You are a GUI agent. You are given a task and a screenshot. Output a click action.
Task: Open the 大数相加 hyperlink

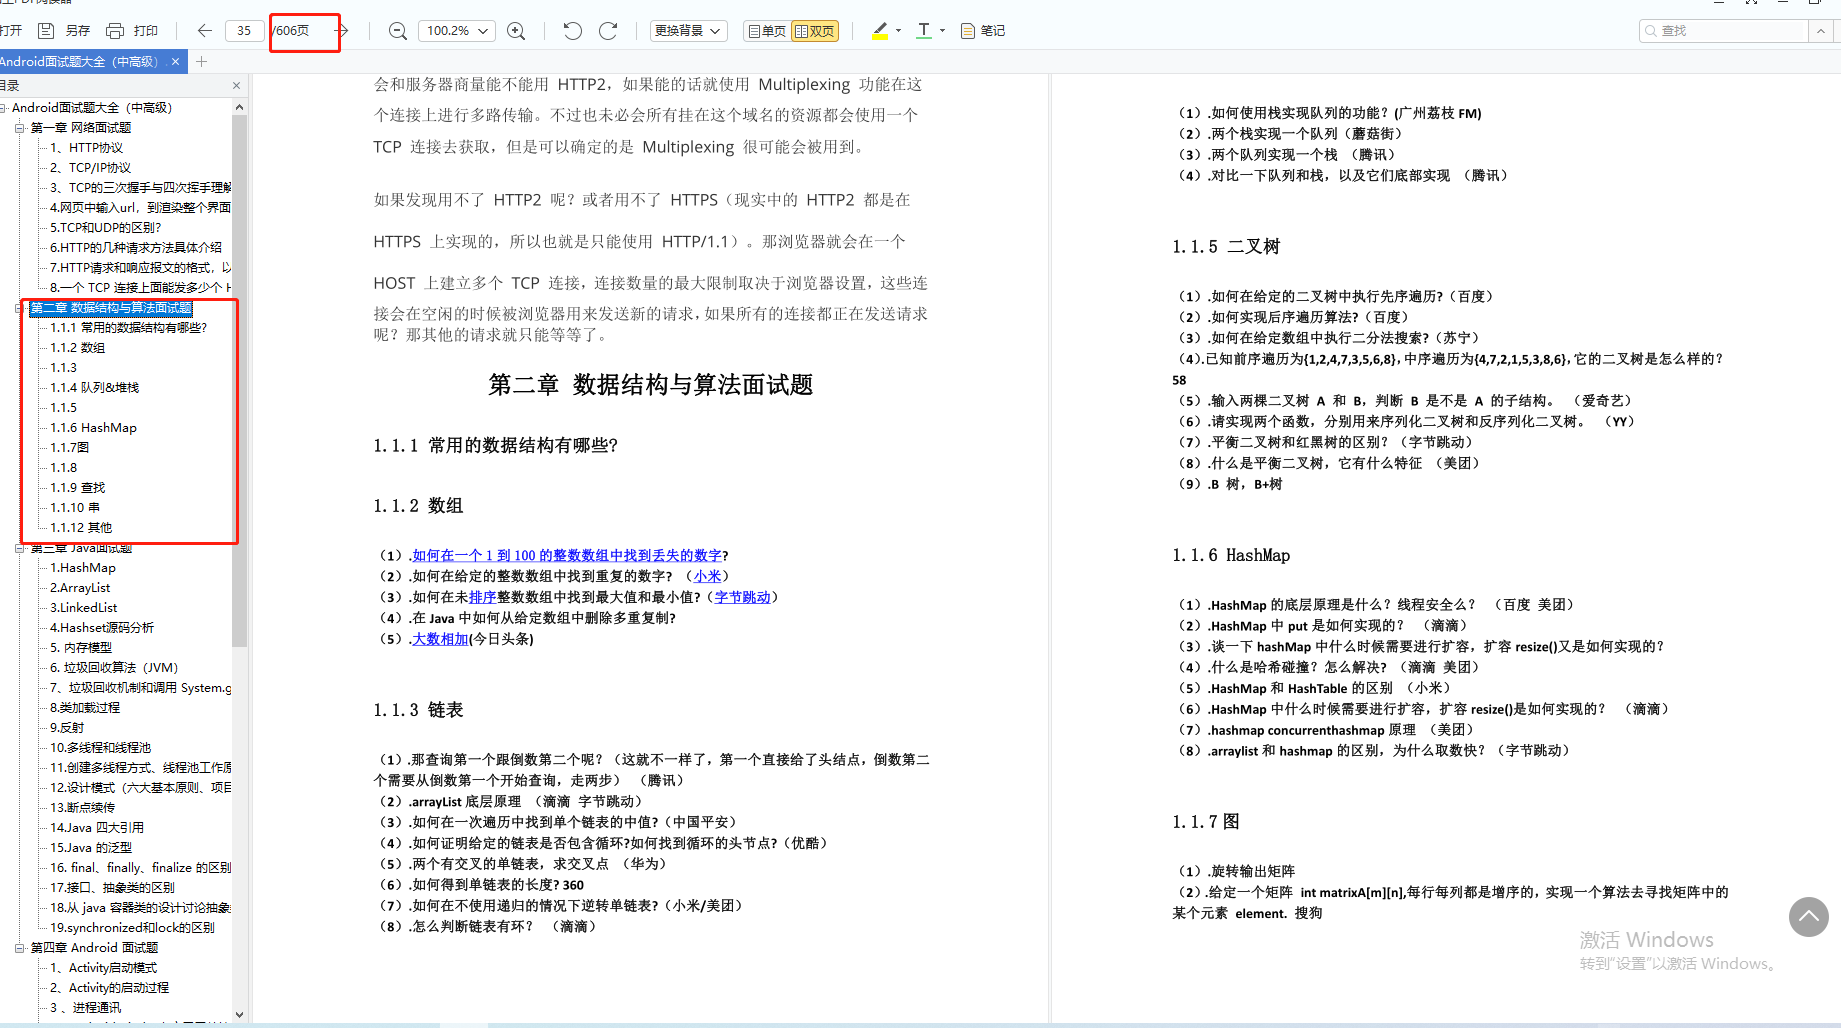(x=440, y=639)
